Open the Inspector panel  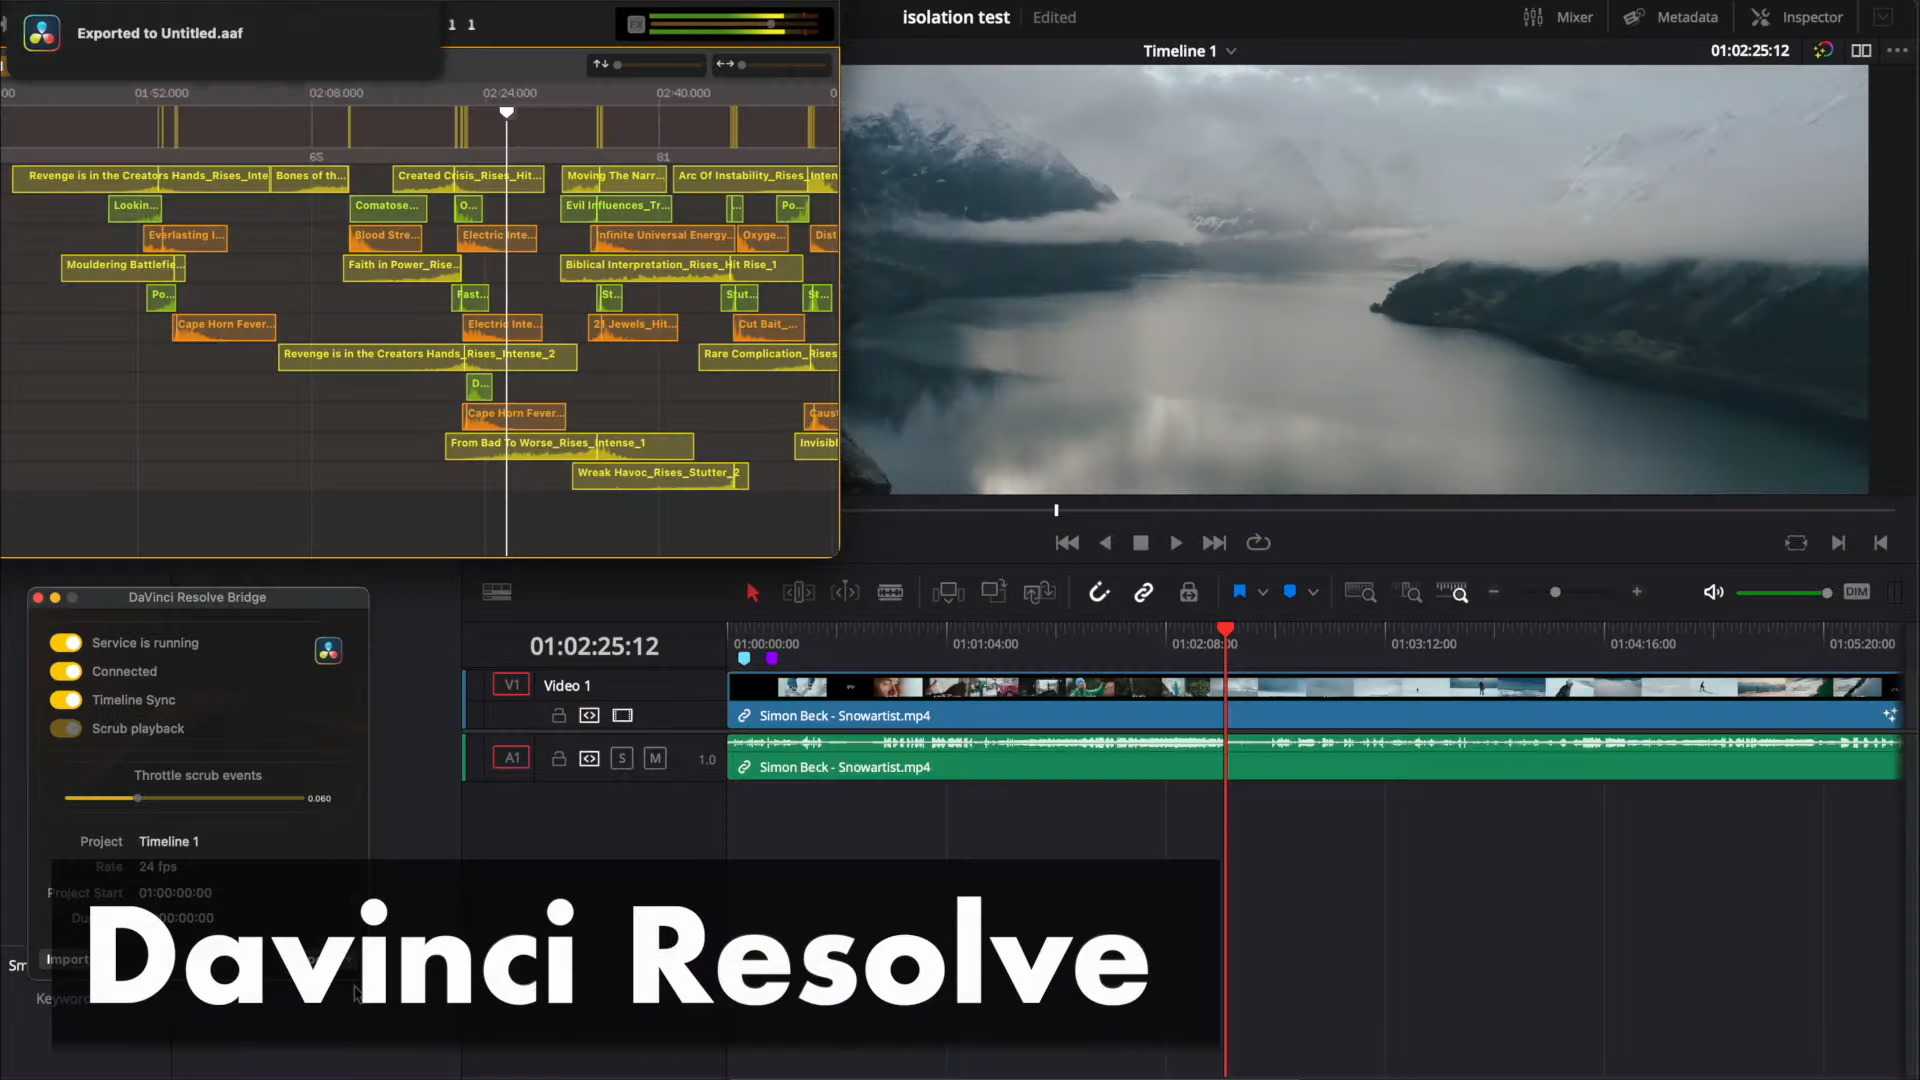point(1797,17)
